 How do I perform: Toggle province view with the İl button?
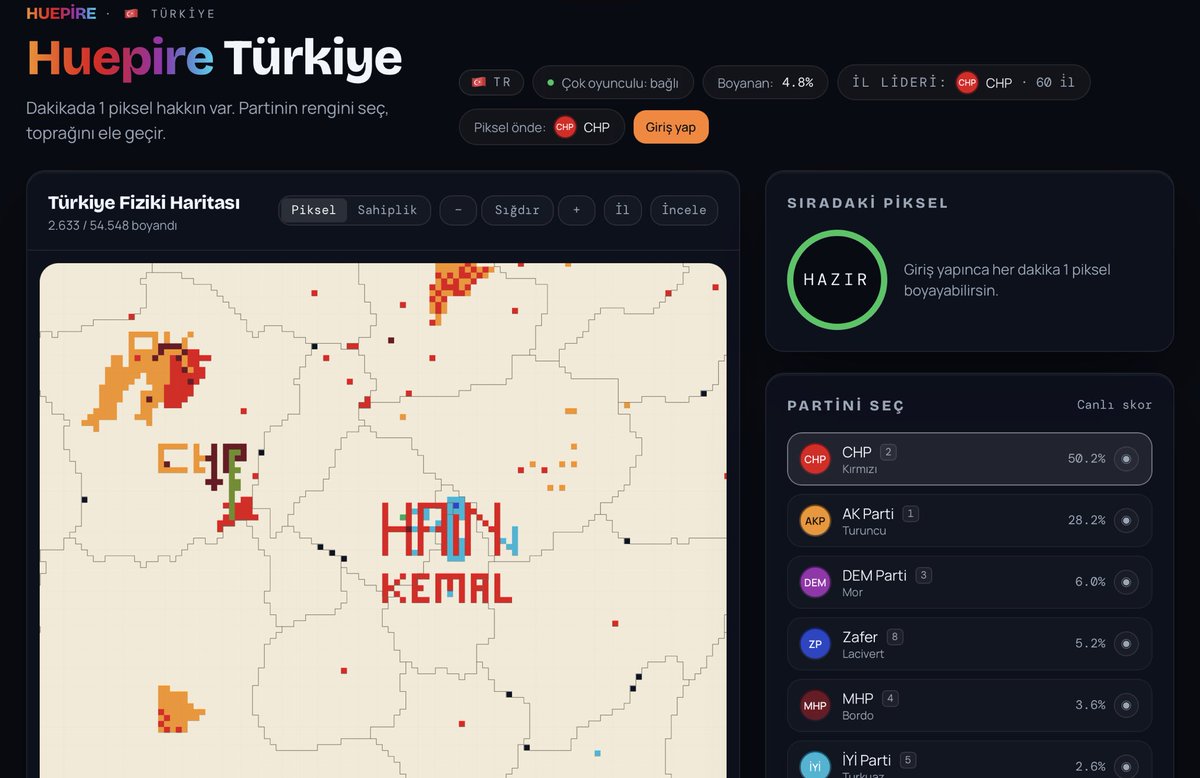pos(622,210)
